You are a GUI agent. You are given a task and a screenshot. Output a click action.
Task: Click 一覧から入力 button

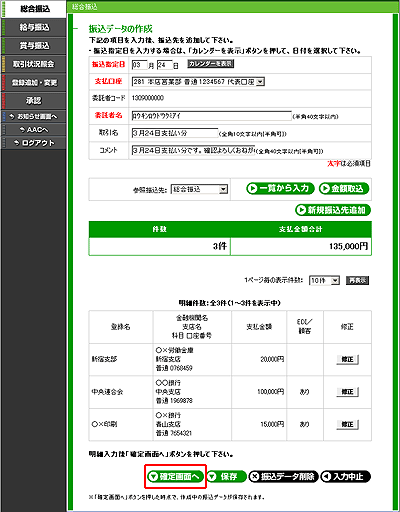280,189
